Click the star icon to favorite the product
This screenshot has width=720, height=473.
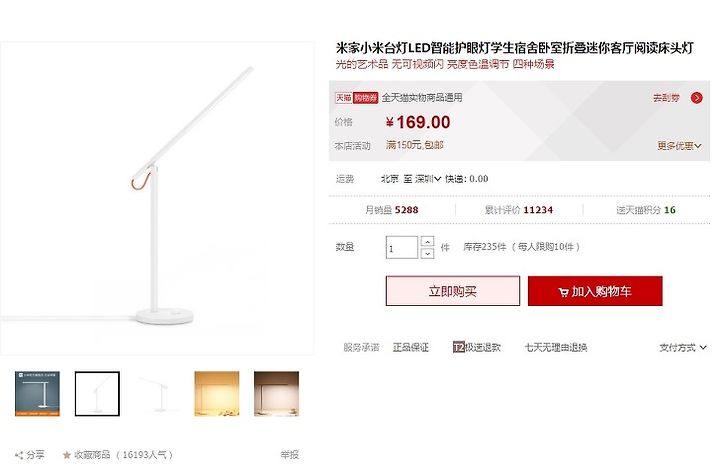pos(67,455)
